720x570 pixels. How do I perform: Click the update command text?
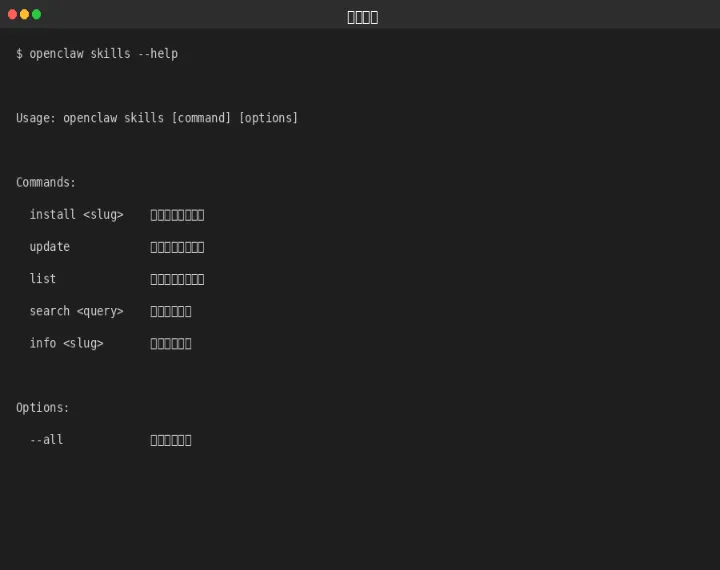click(x=50, y=247)
